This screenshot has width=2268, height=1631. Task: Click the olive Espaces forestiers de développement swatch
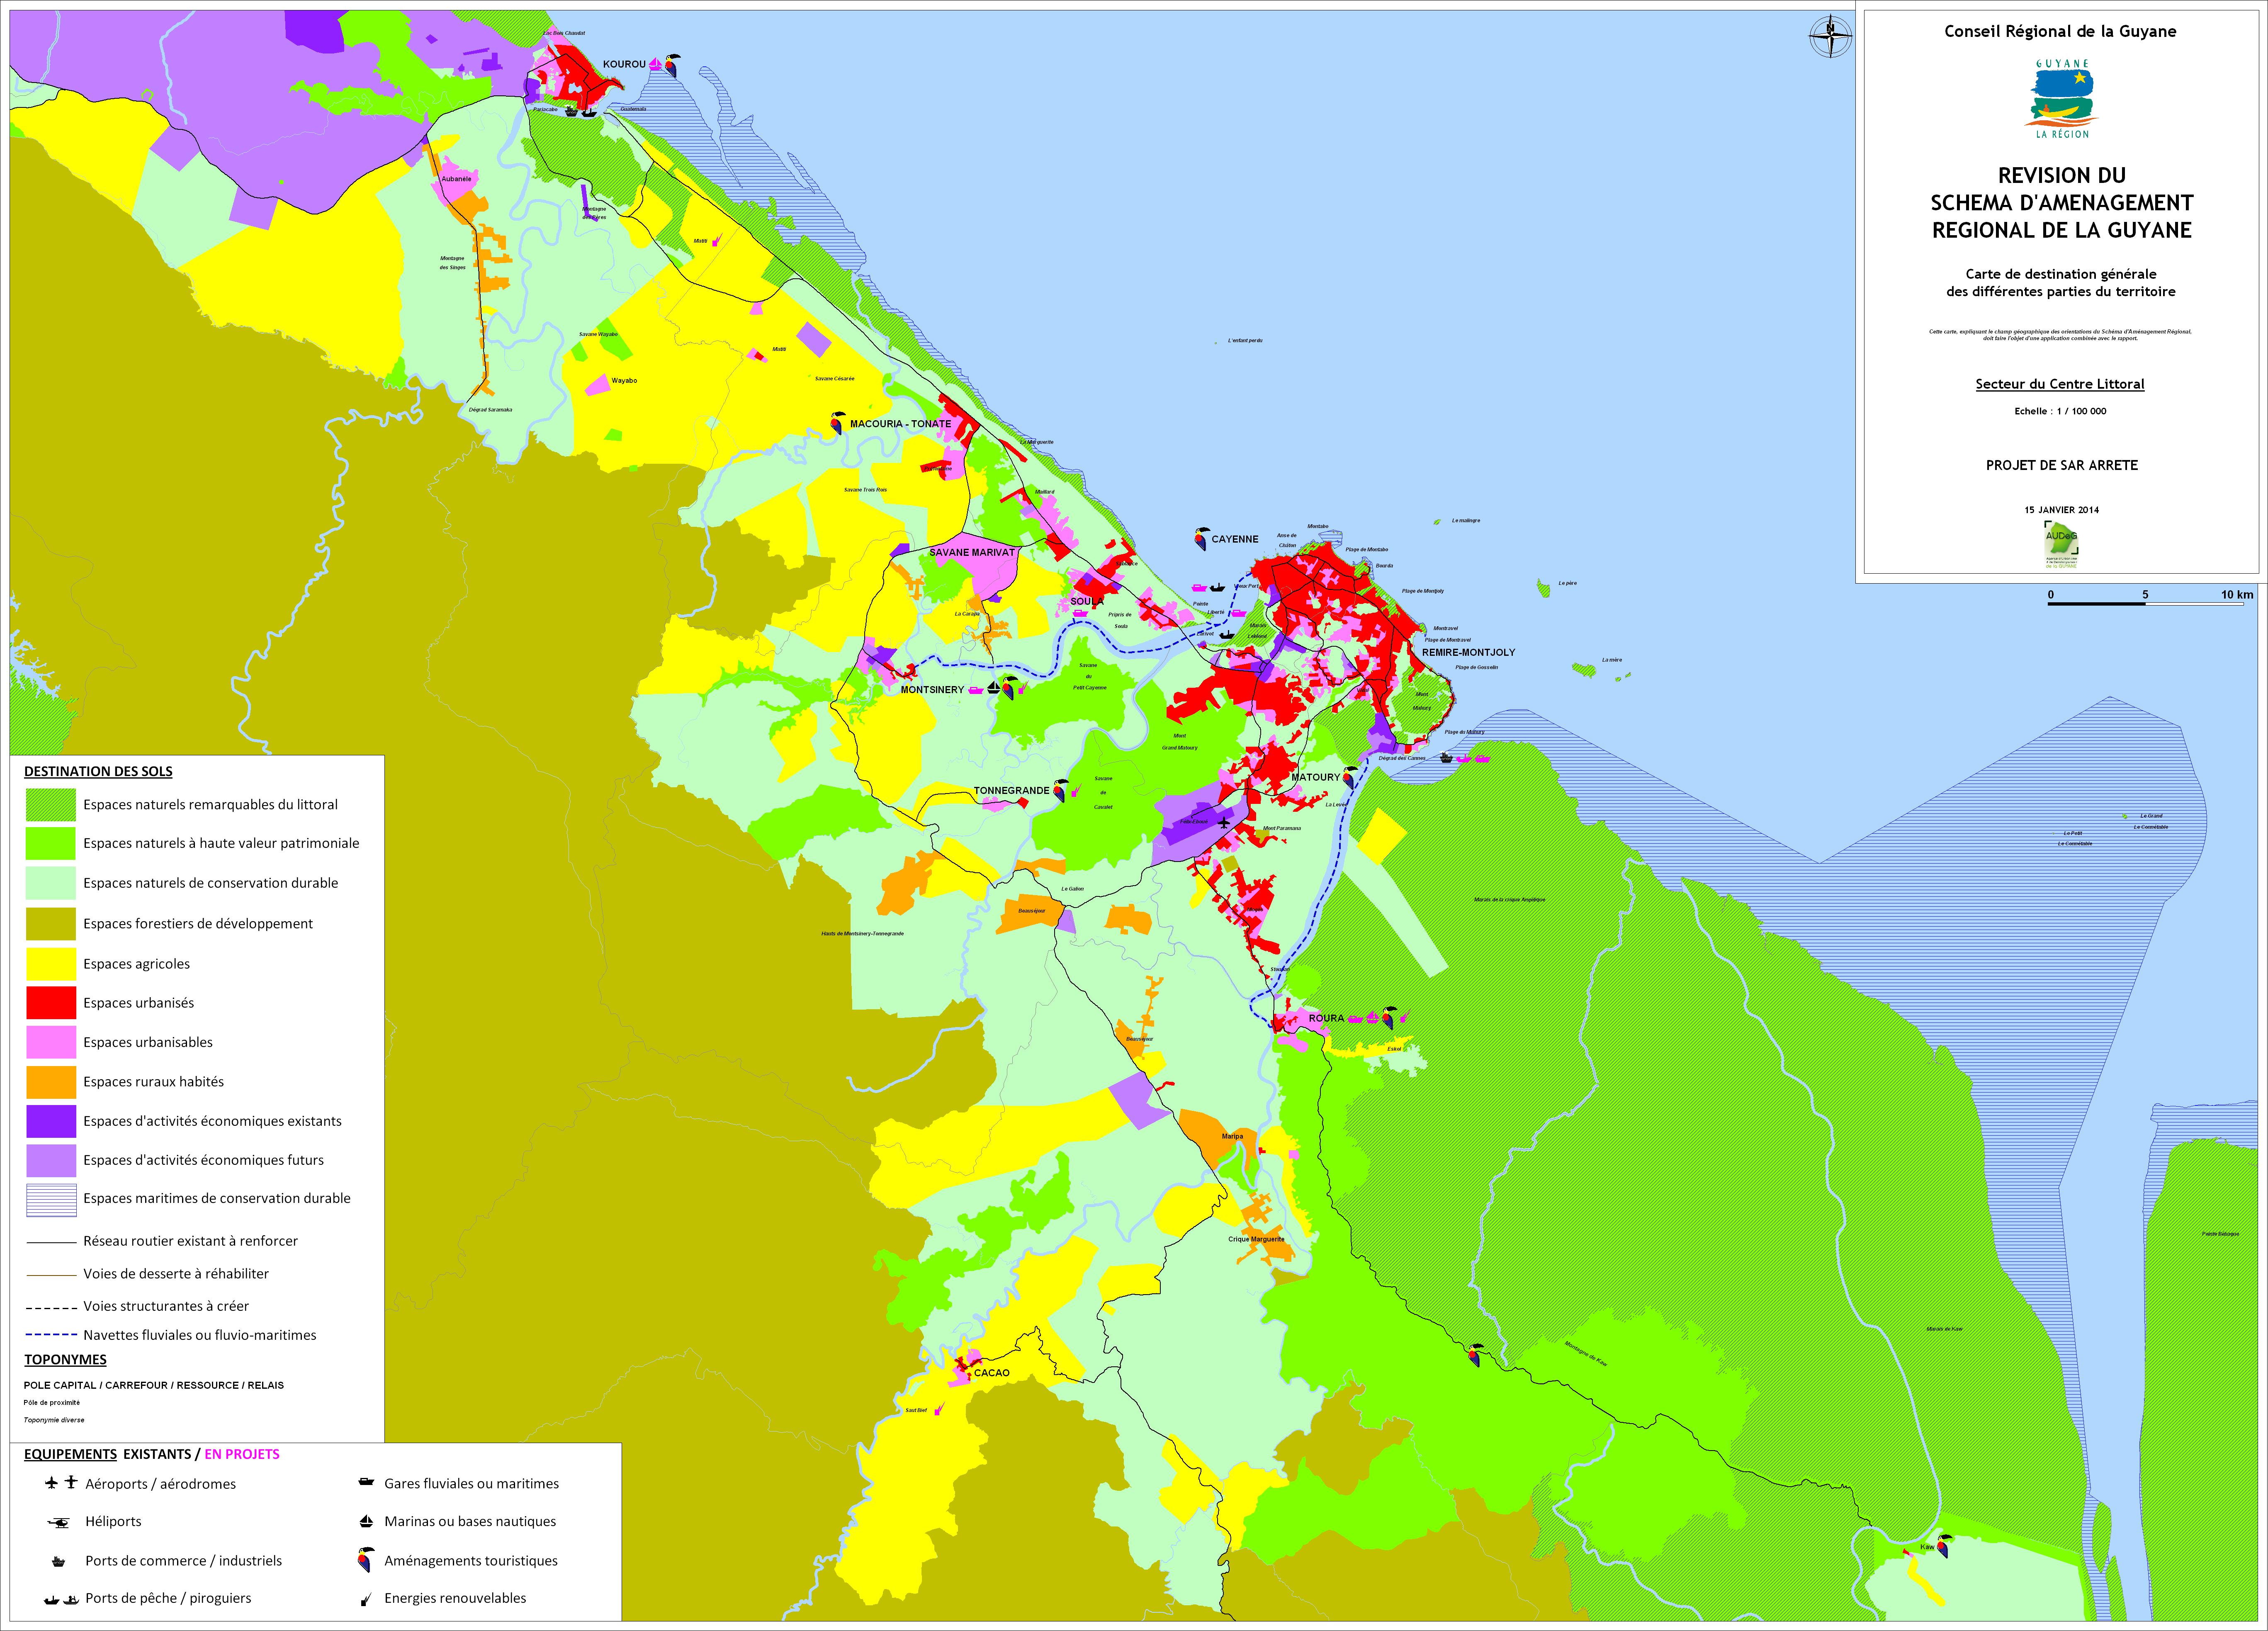tap(51, 924)
